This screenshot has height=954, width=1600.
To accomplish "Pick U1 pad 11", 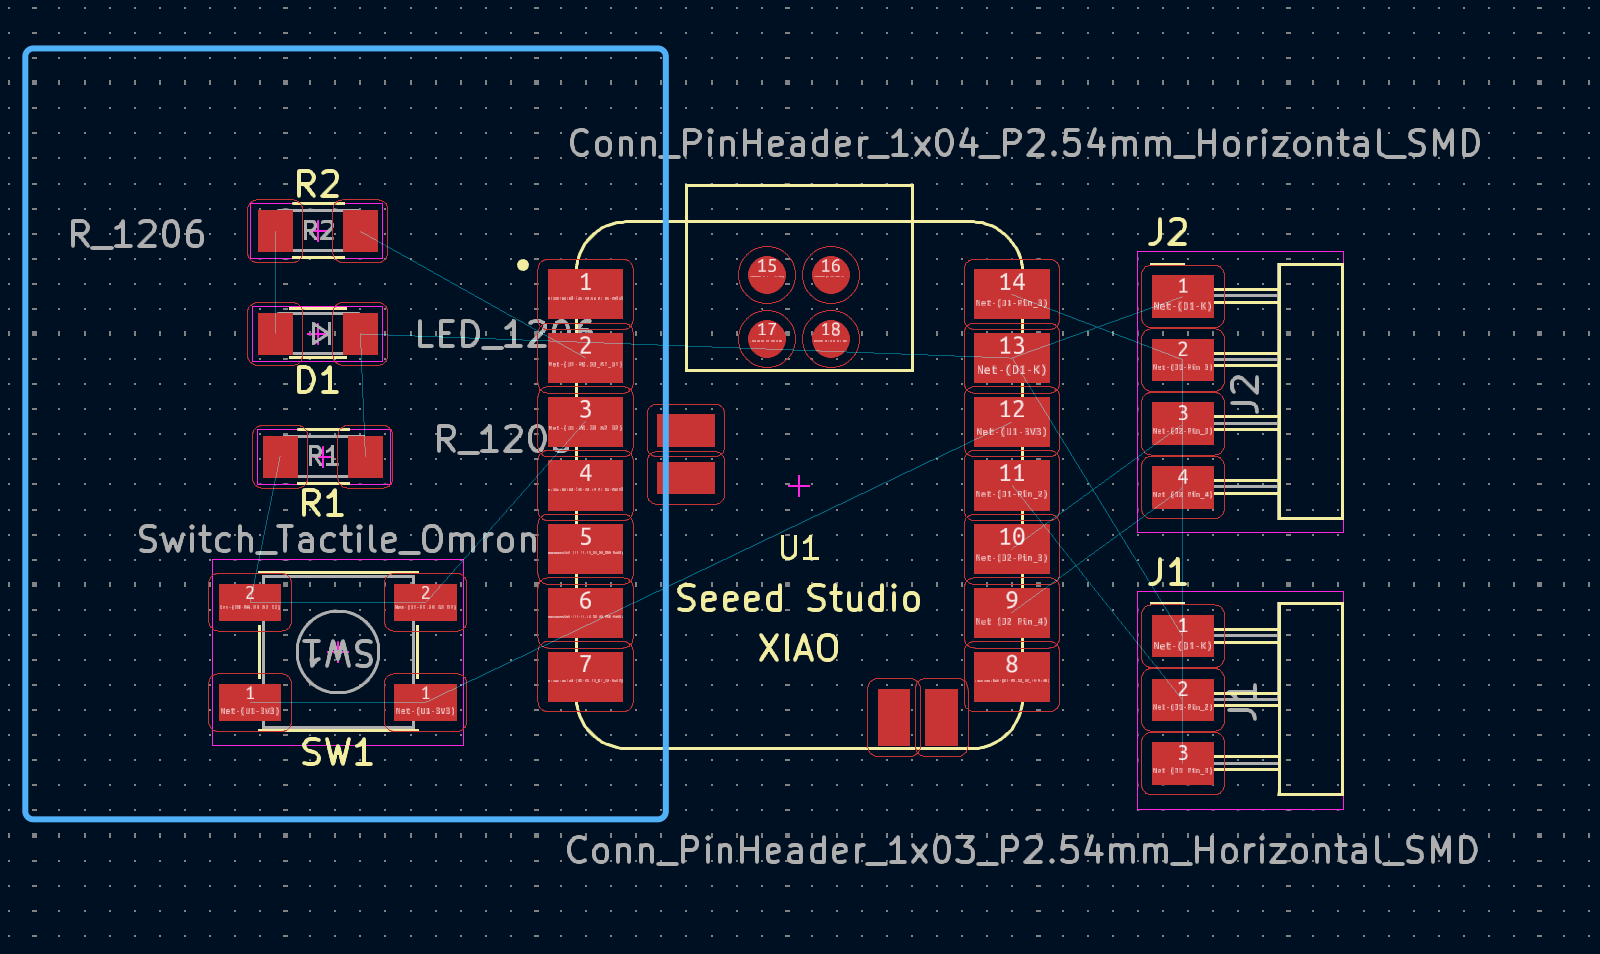I will click(1011, 484).
